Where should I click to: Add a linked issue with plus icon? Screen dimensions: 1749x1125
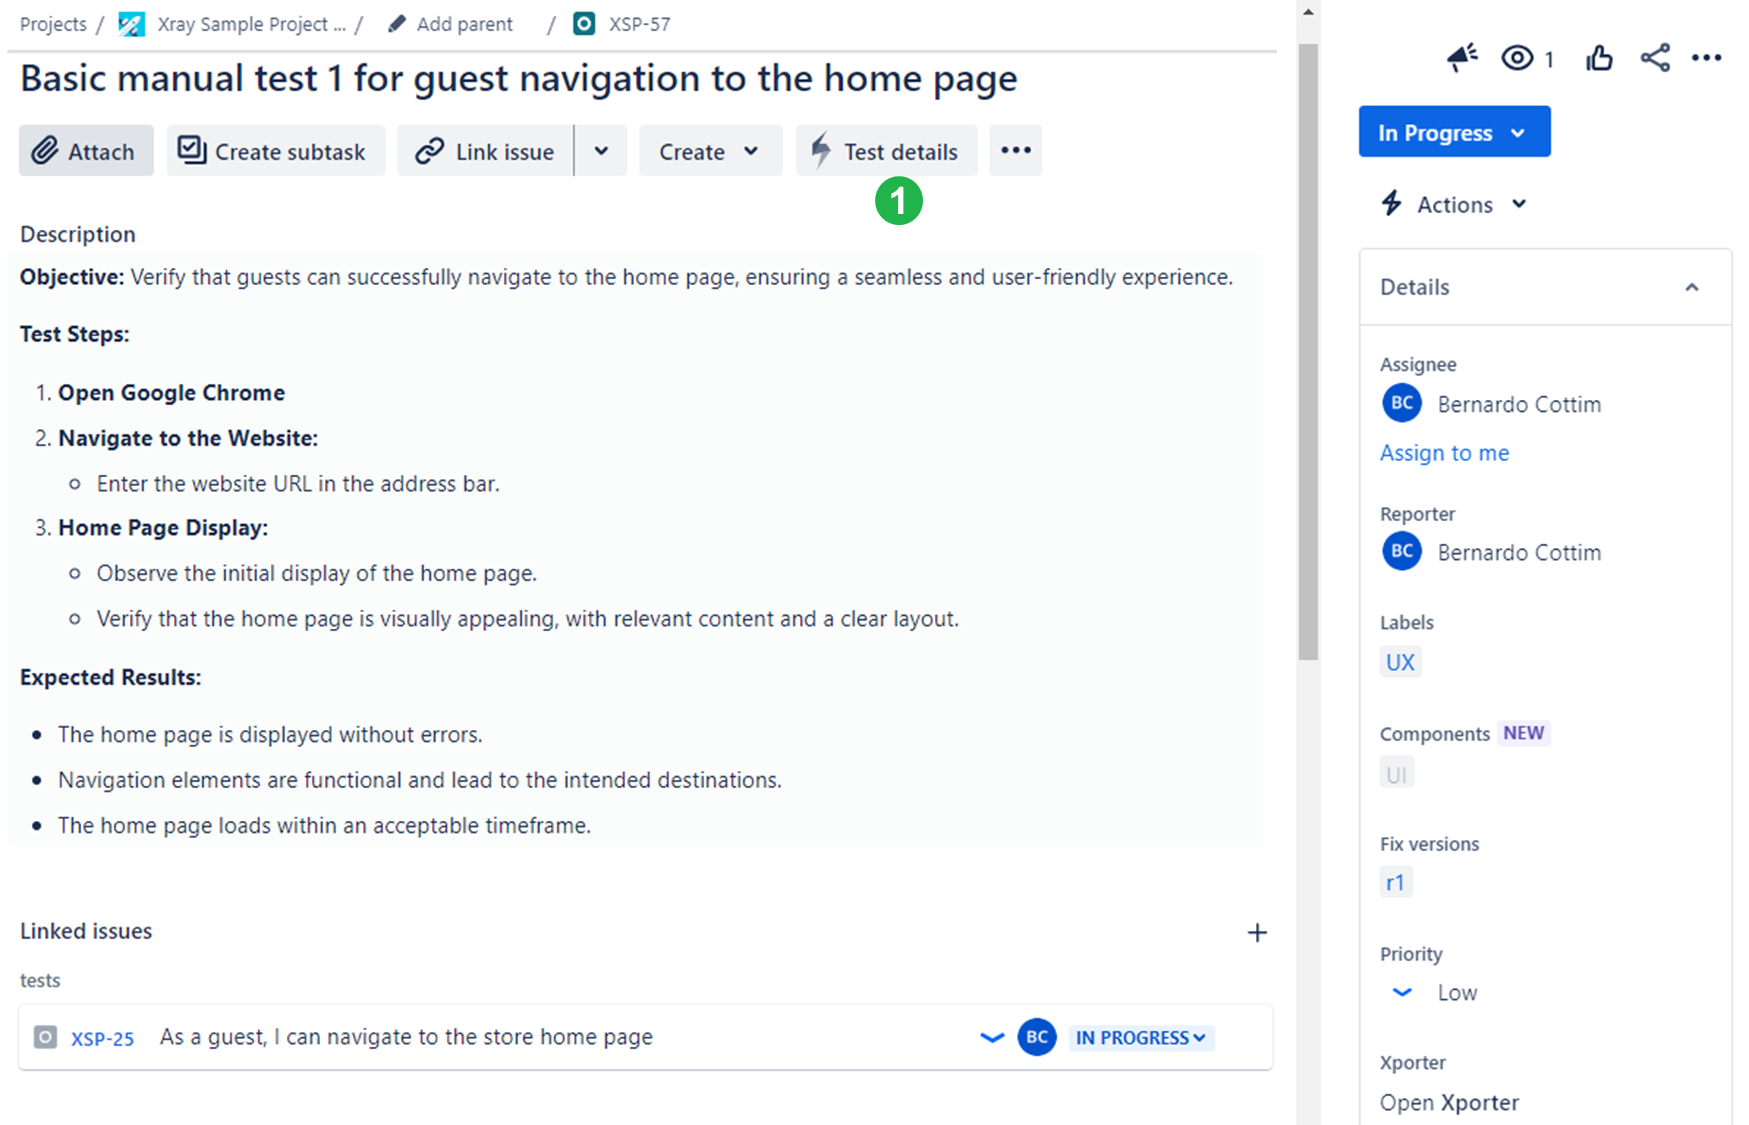coord(1257,932)
